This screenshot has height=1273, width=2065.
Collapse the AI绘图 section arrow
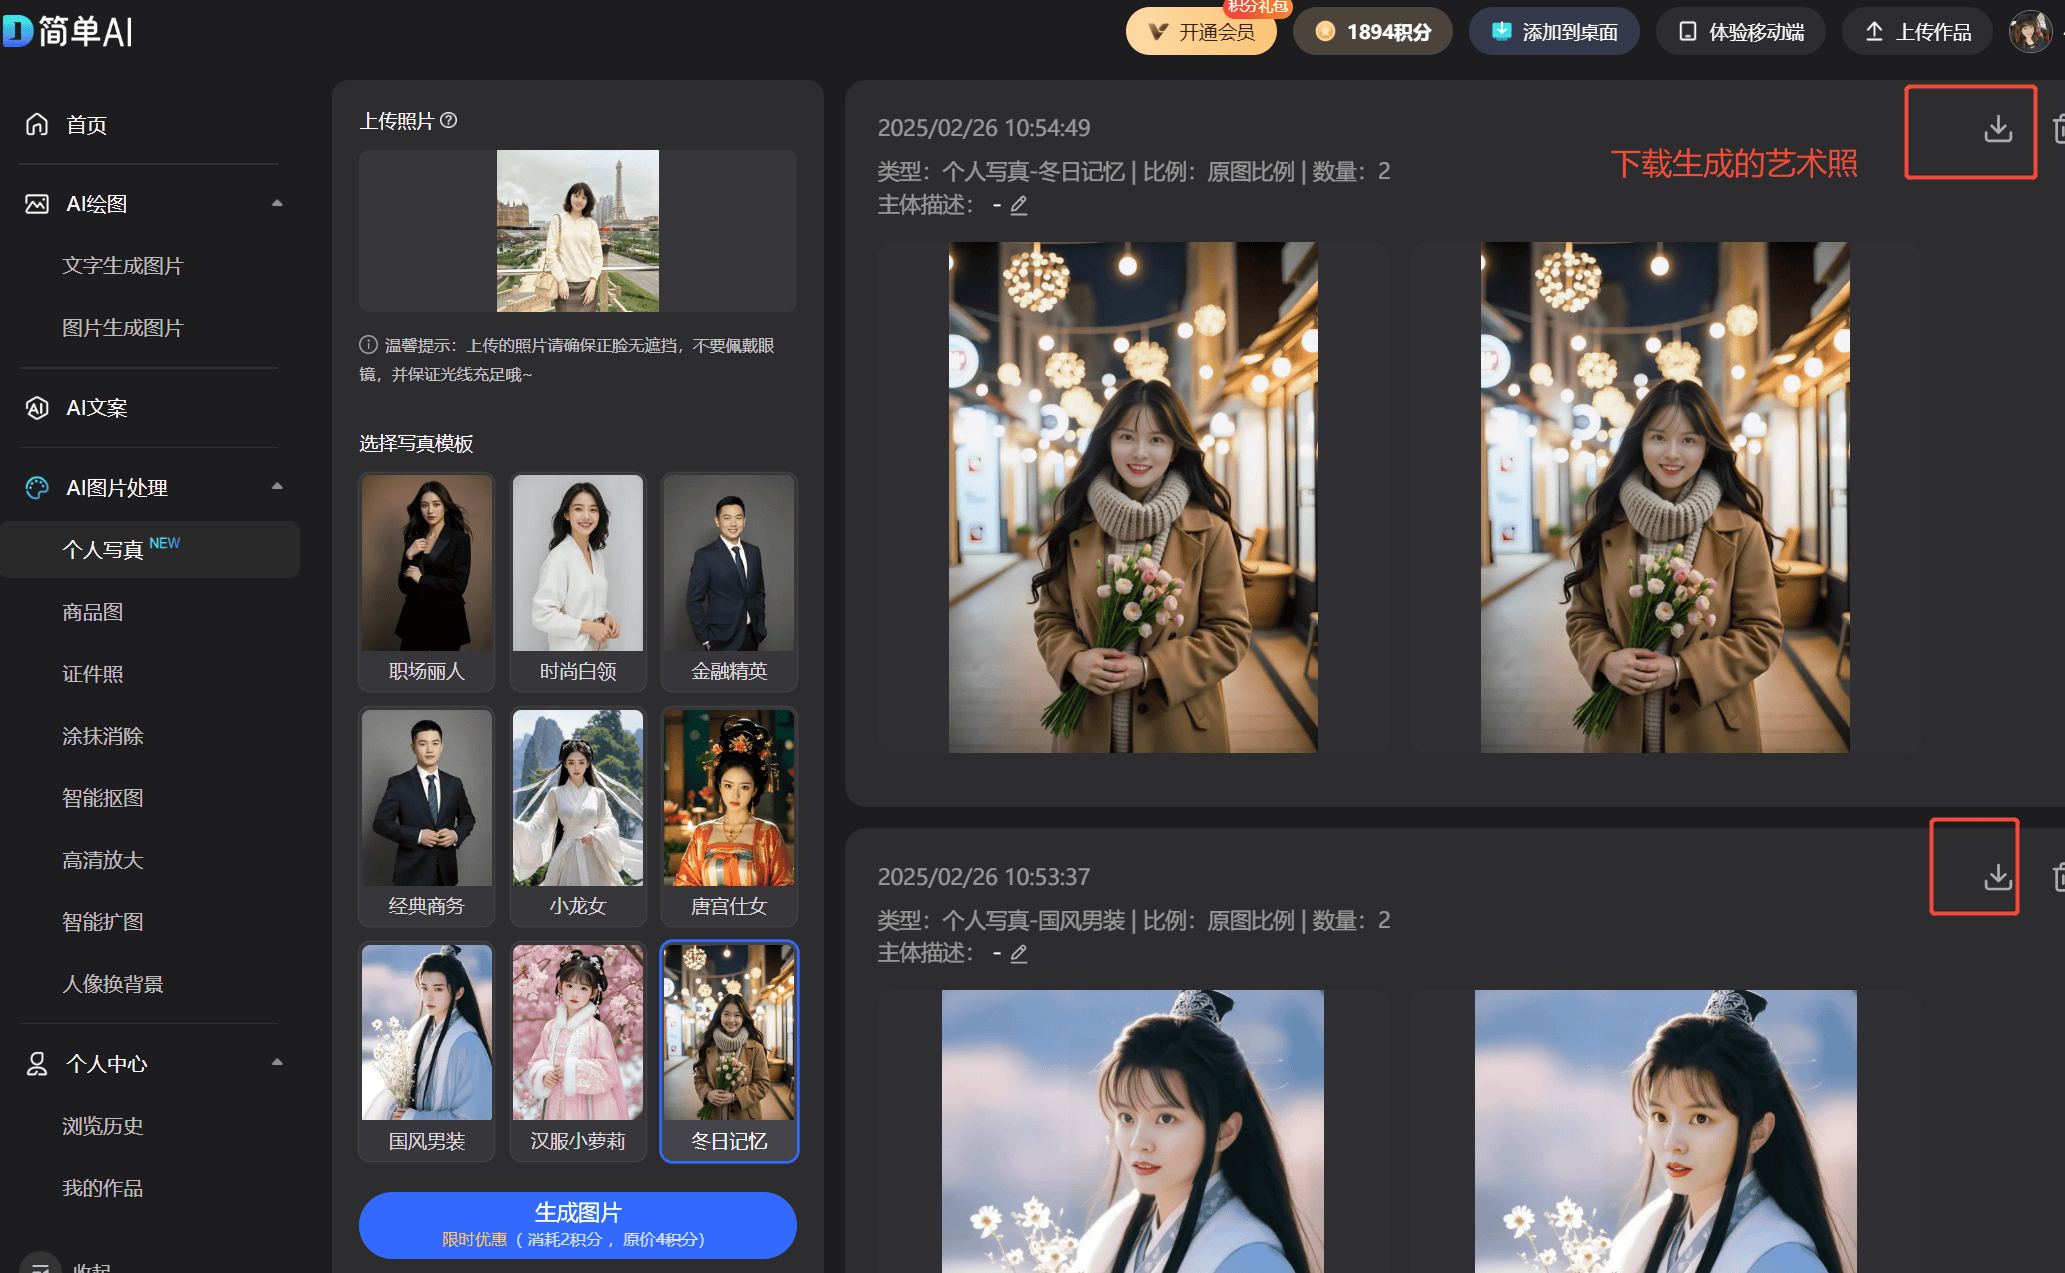click(x=277, y=203)
